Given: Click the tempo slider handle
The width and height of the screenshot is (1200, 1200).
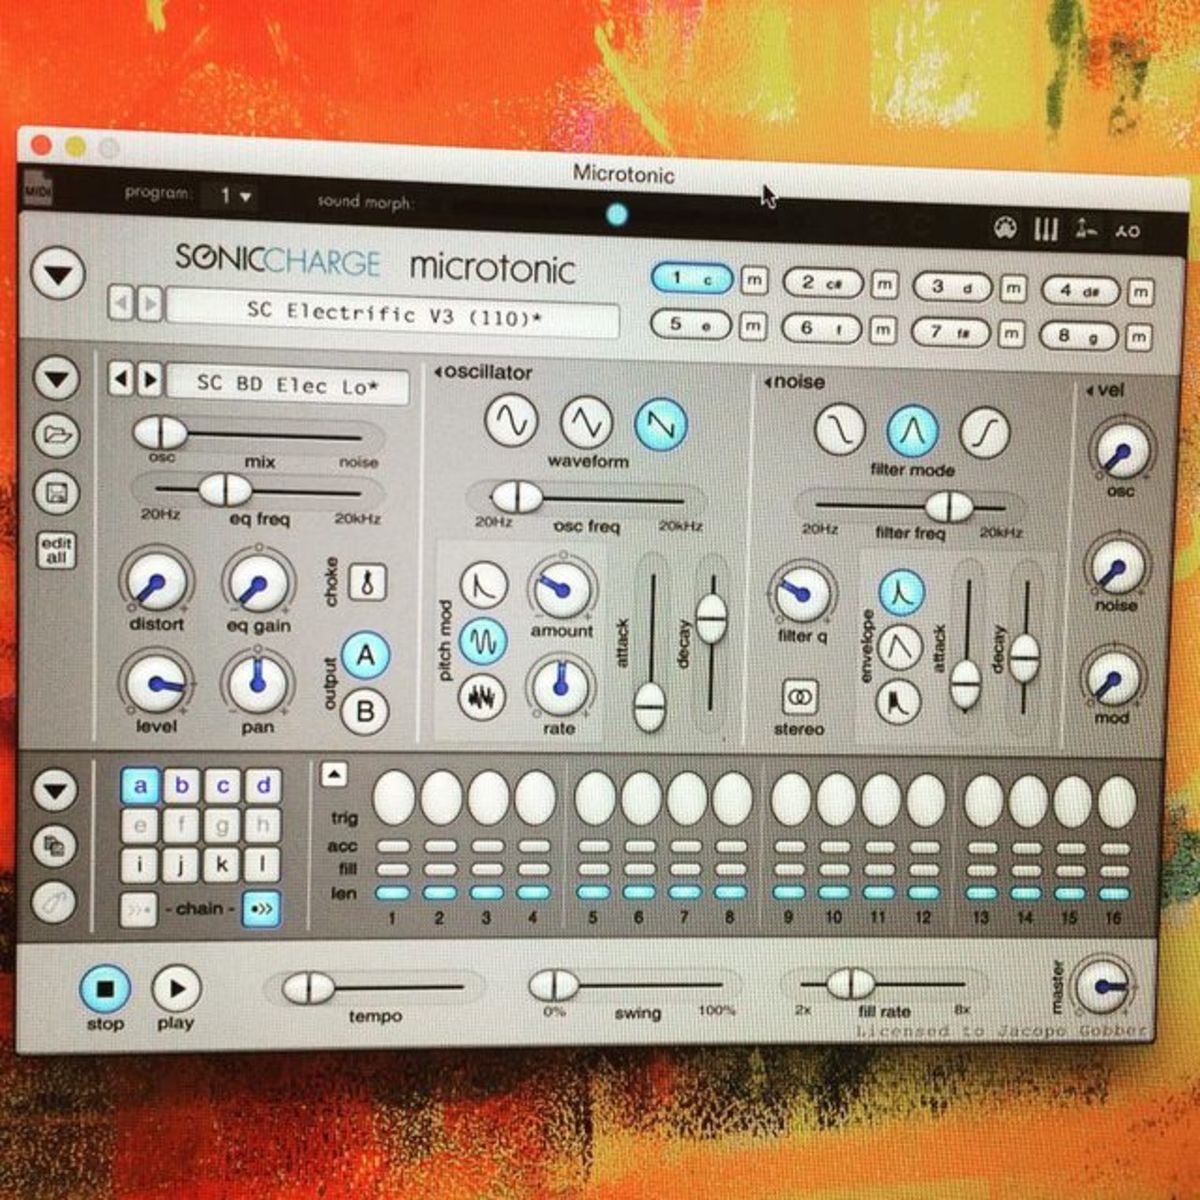Looking at the screenshot, I should pyautogui.click(x=308, y=988).
